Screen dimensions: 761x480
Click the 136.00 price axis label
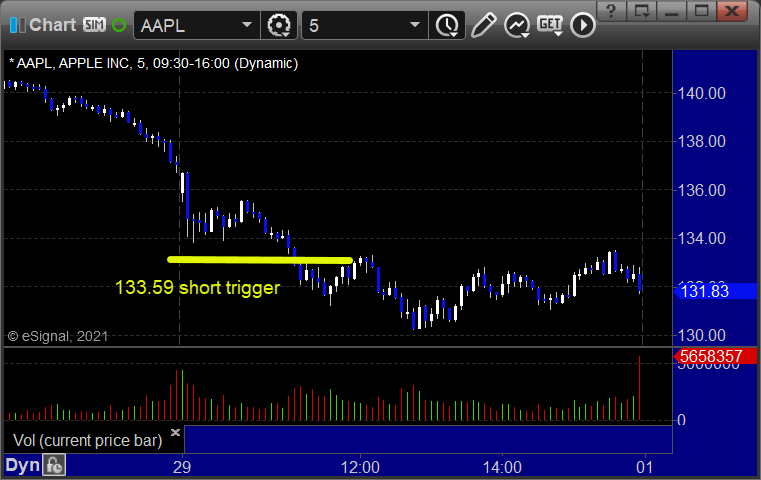(701, 190)
